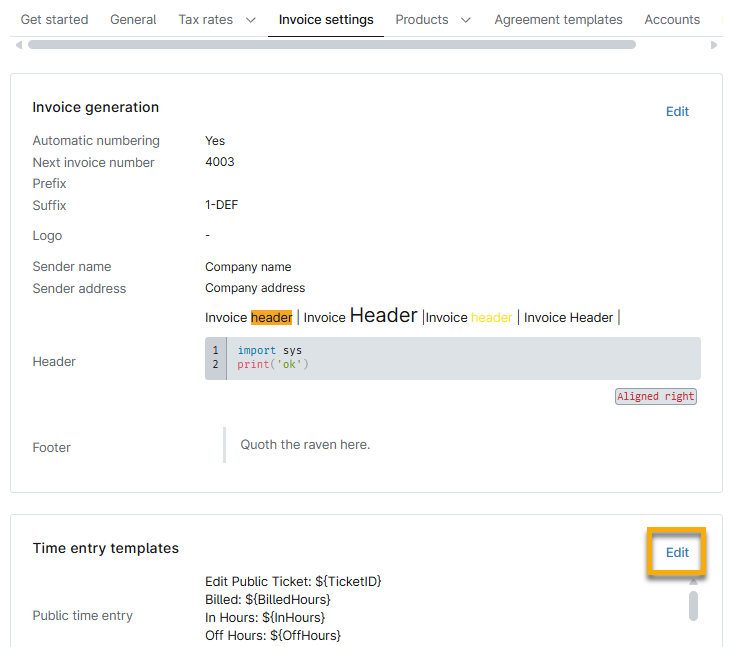Click the suffix value 1-DEF
The width and height of the screenshot is (731, 647).
221,205
